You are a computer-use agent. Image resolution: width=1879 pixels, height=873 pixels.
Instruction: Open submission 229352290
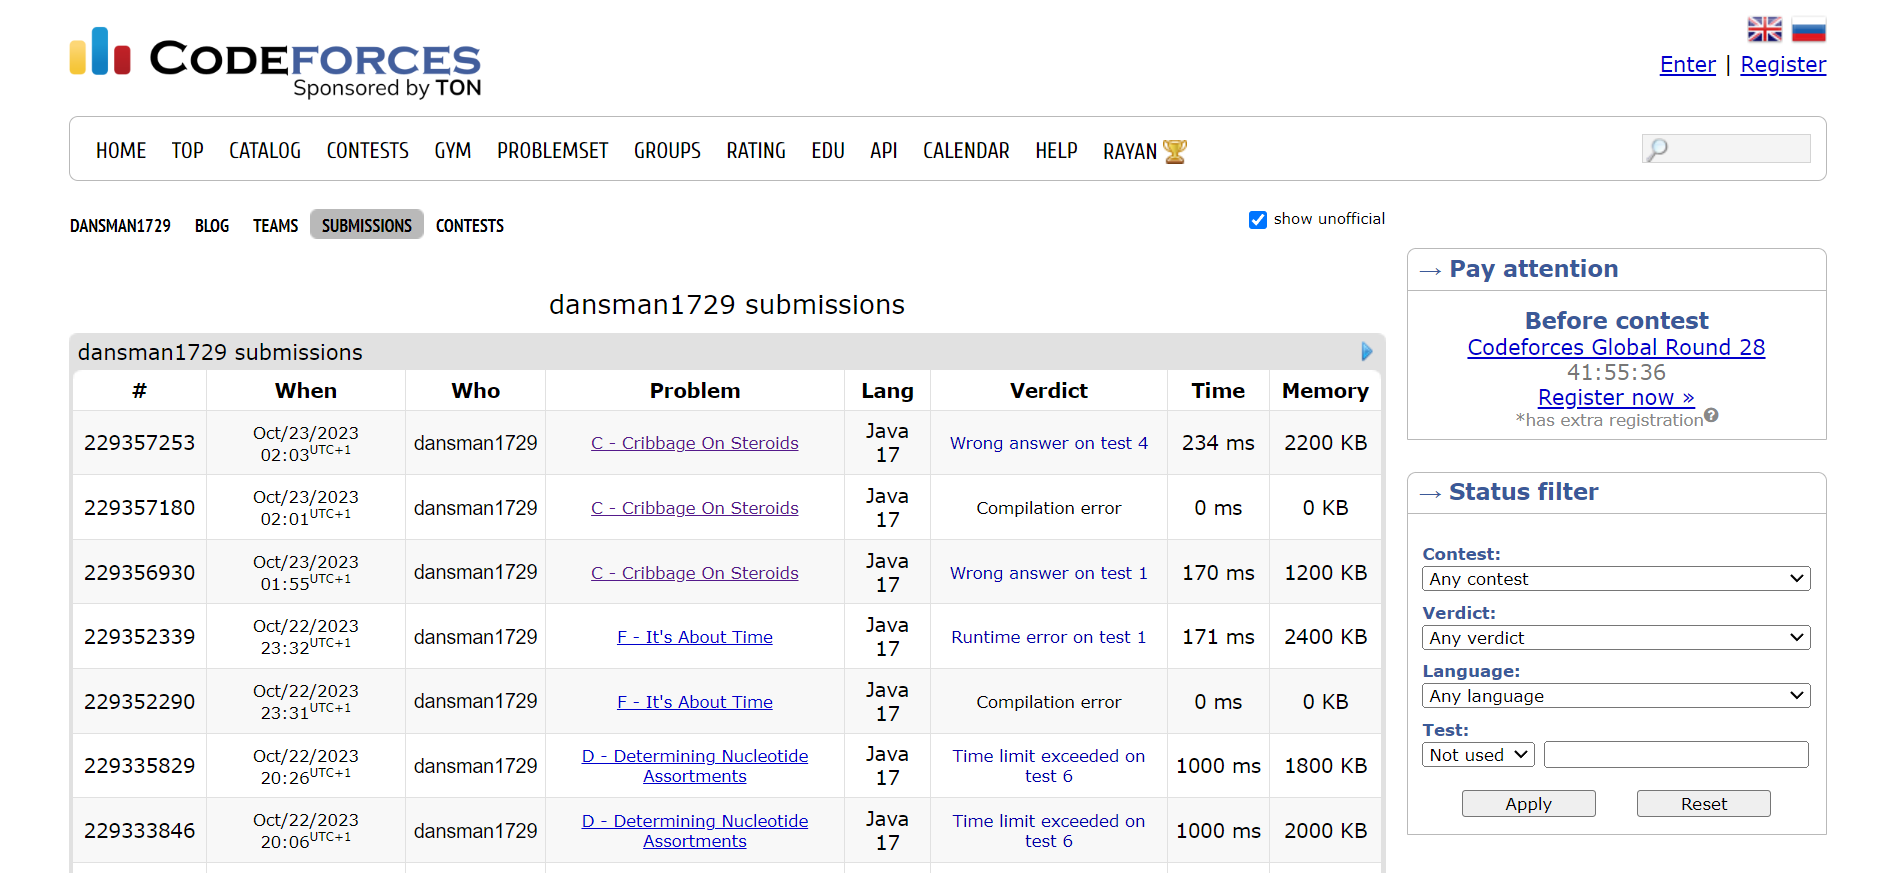point(140,702)
